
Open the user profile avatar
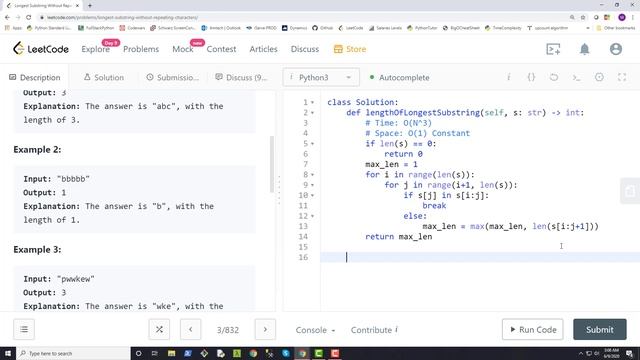tap(616, 49)
